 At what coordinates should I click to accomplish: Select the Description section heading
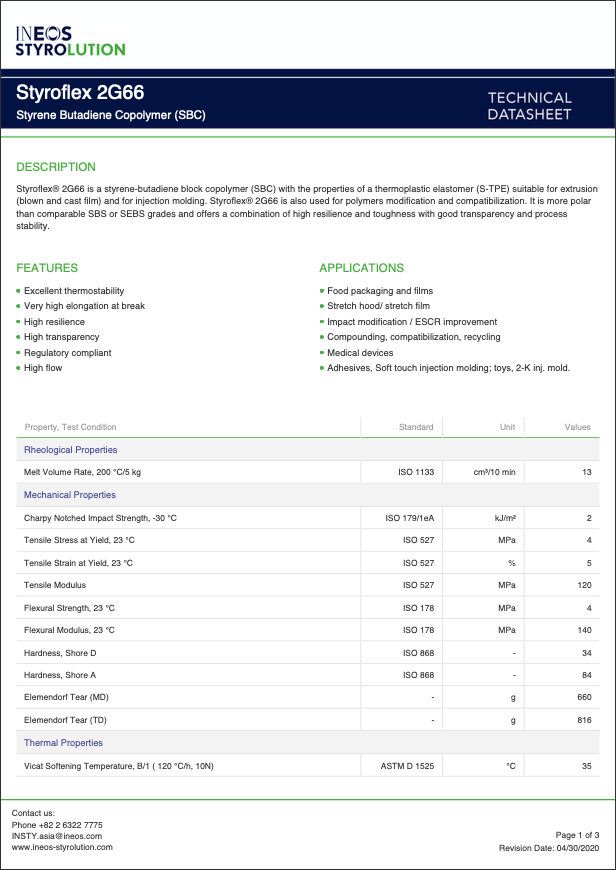56,167
